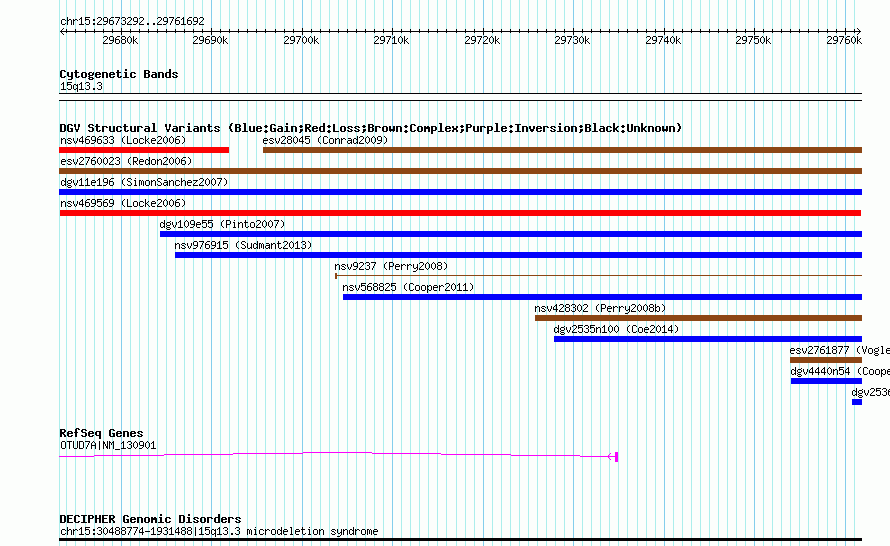Select the esv2761877 brown variant bar
Viewport: 890px width, 546px height.
[x=826, y=360]
